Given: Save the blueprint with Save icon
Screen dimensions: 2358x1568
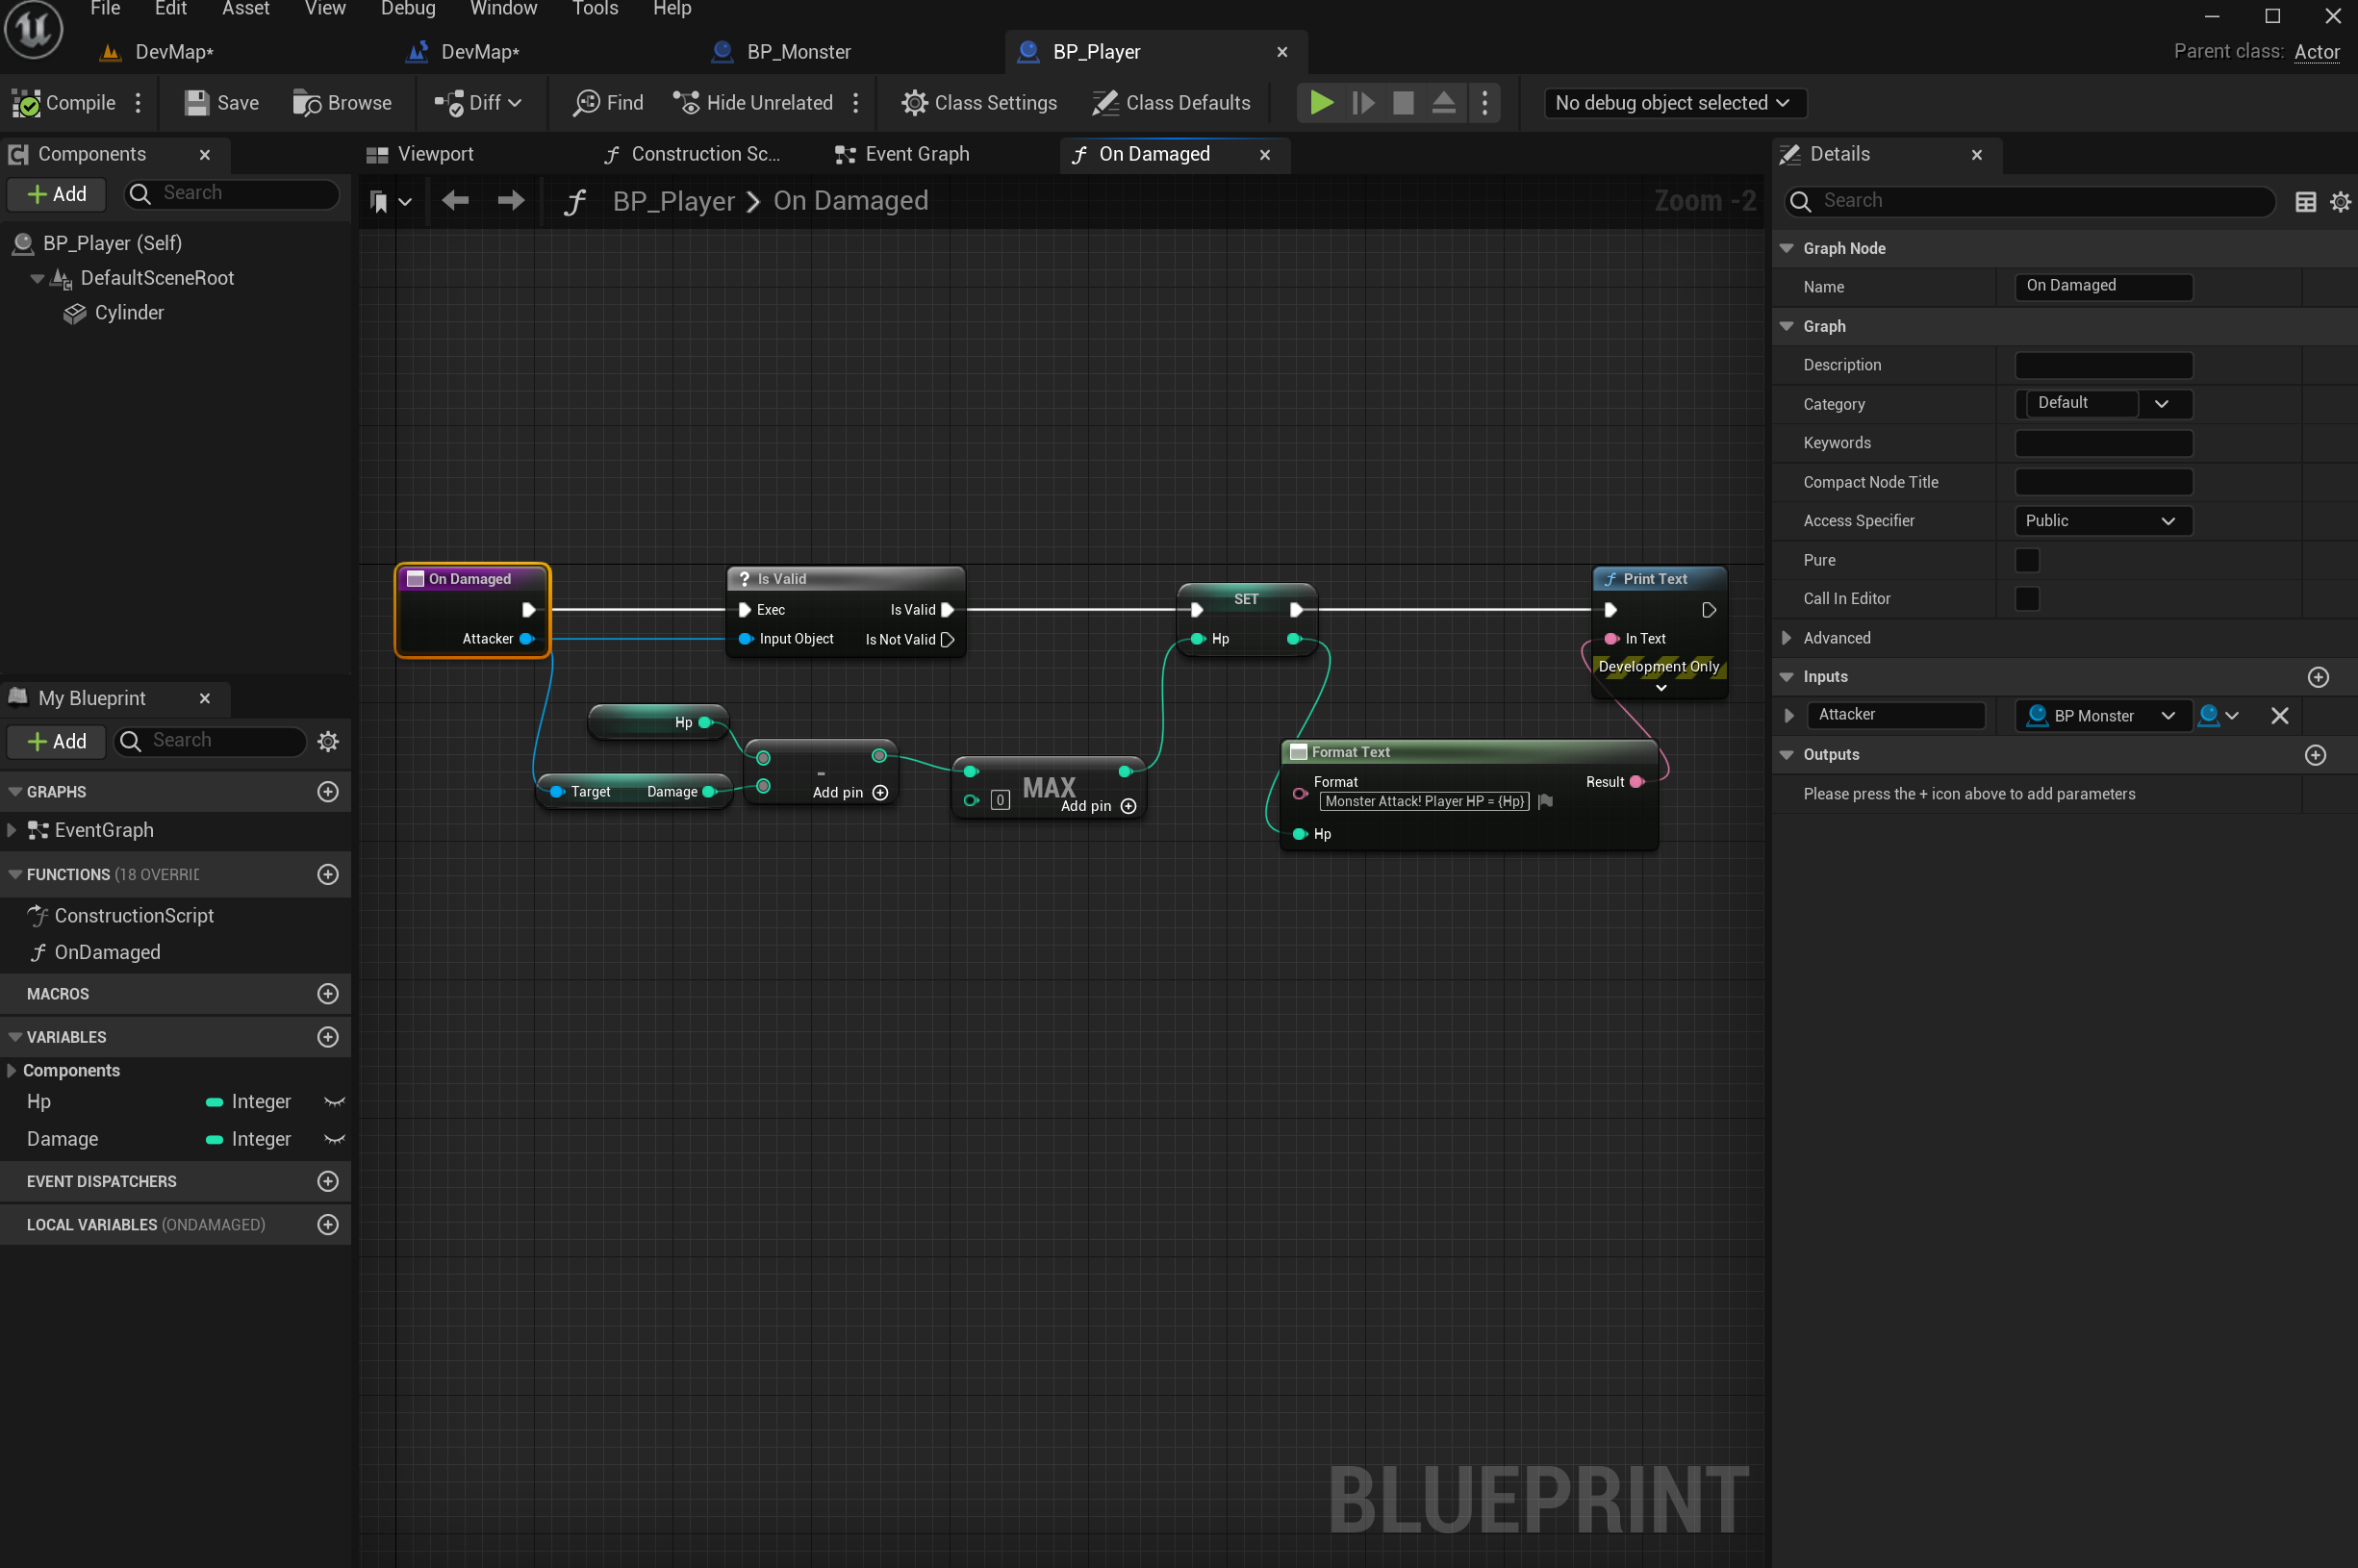Looking at the screenshot, I should pos(222,103).
